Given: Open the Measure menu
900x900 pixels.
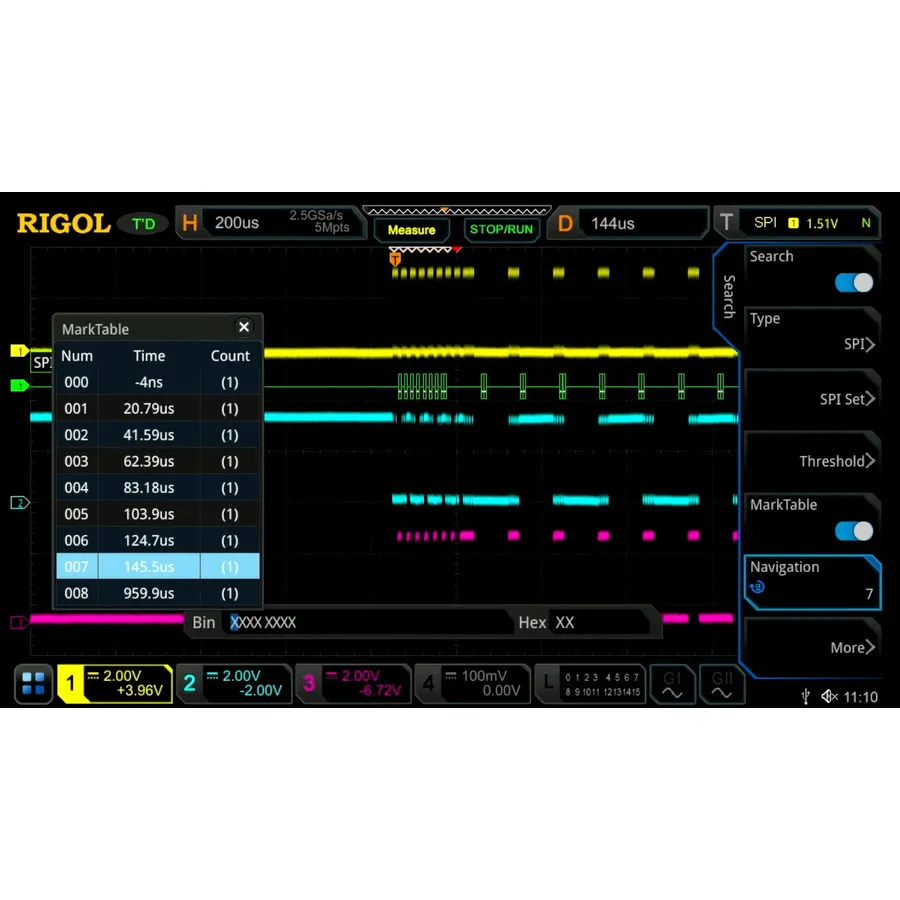Looking at the screenshot, I should coord(412,229).
